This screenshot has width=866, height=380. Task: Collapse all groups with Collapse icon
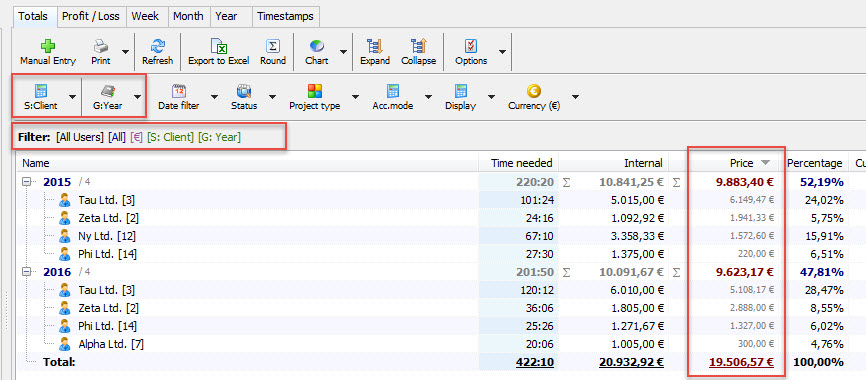(x=418, y=46)
